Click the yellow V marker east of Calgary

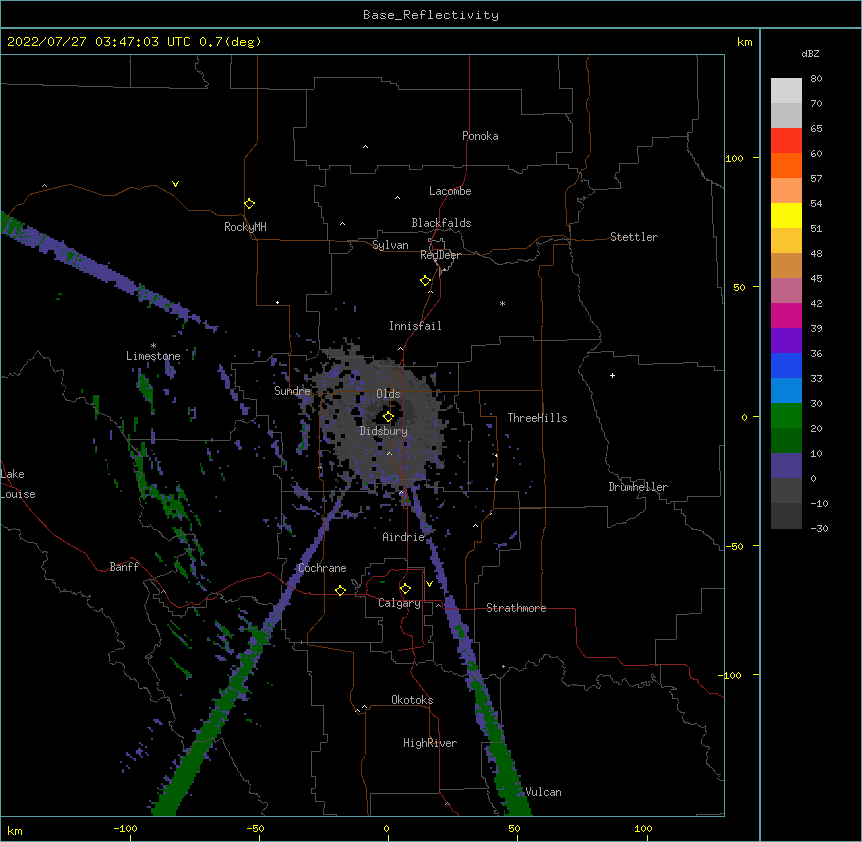[429, 584]
